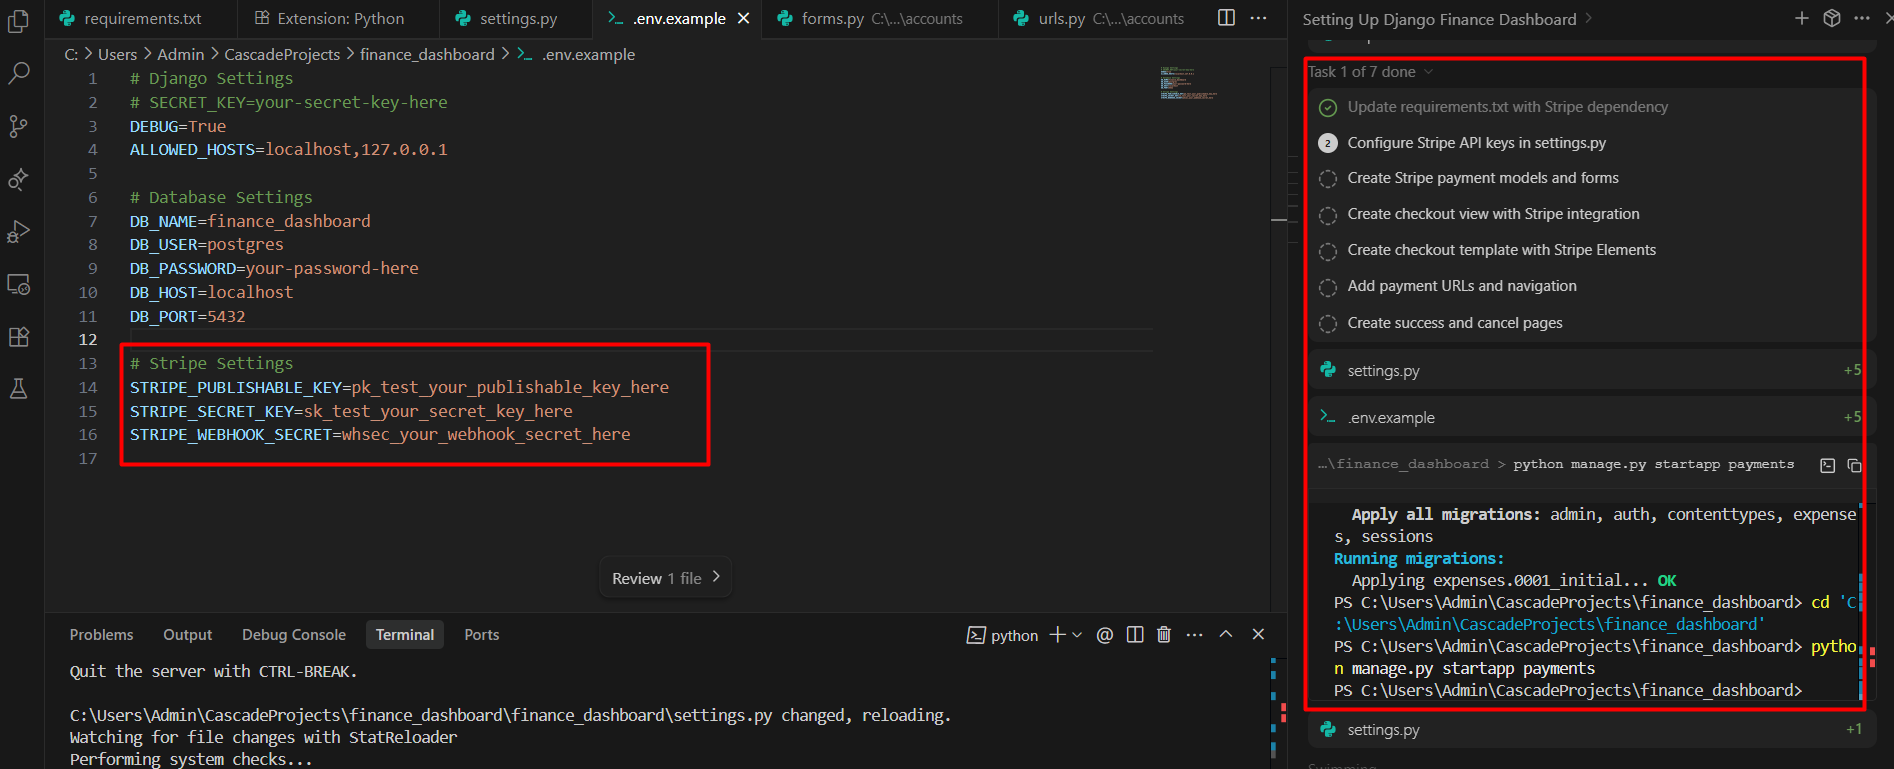The width and height of the screenshot is (1894, 769).
Task: Create a new terminal with plus icon
Action: pos(1057,635)
